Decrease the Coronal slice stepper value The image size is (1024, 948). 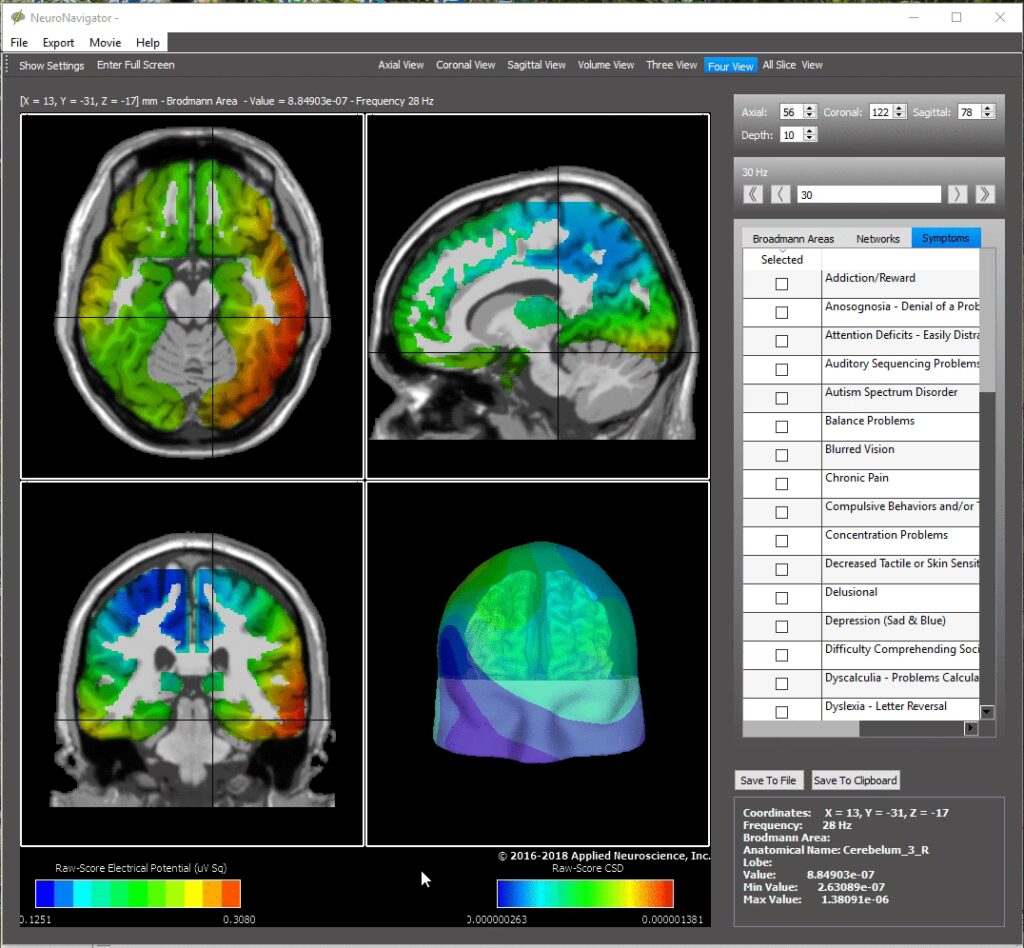click(x=900, y=116)
